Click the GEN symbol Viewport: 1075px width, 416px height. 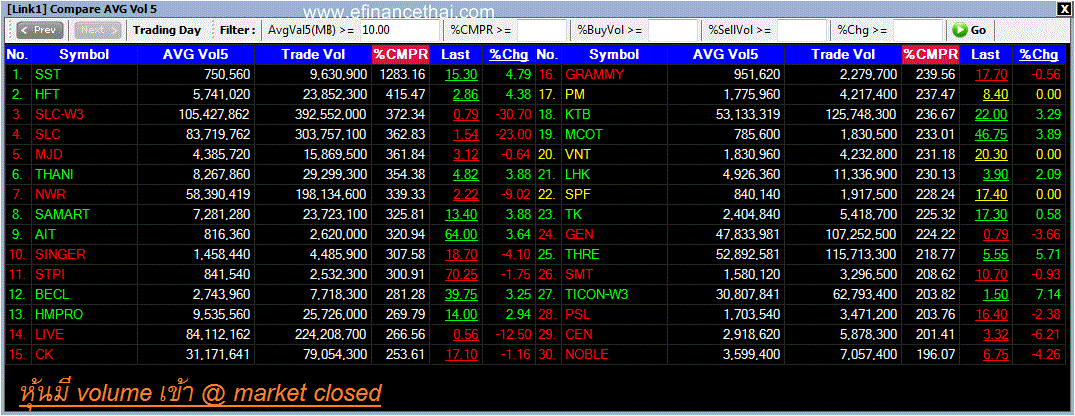(x=579, y=234)
